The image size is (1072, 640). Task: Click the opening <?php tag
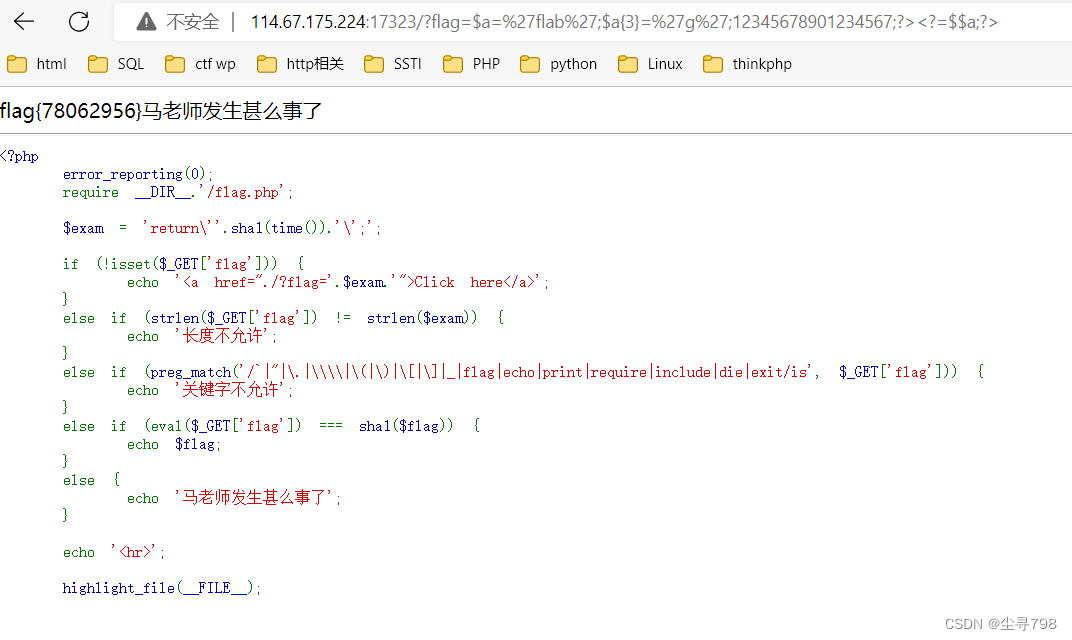point(19,156)
